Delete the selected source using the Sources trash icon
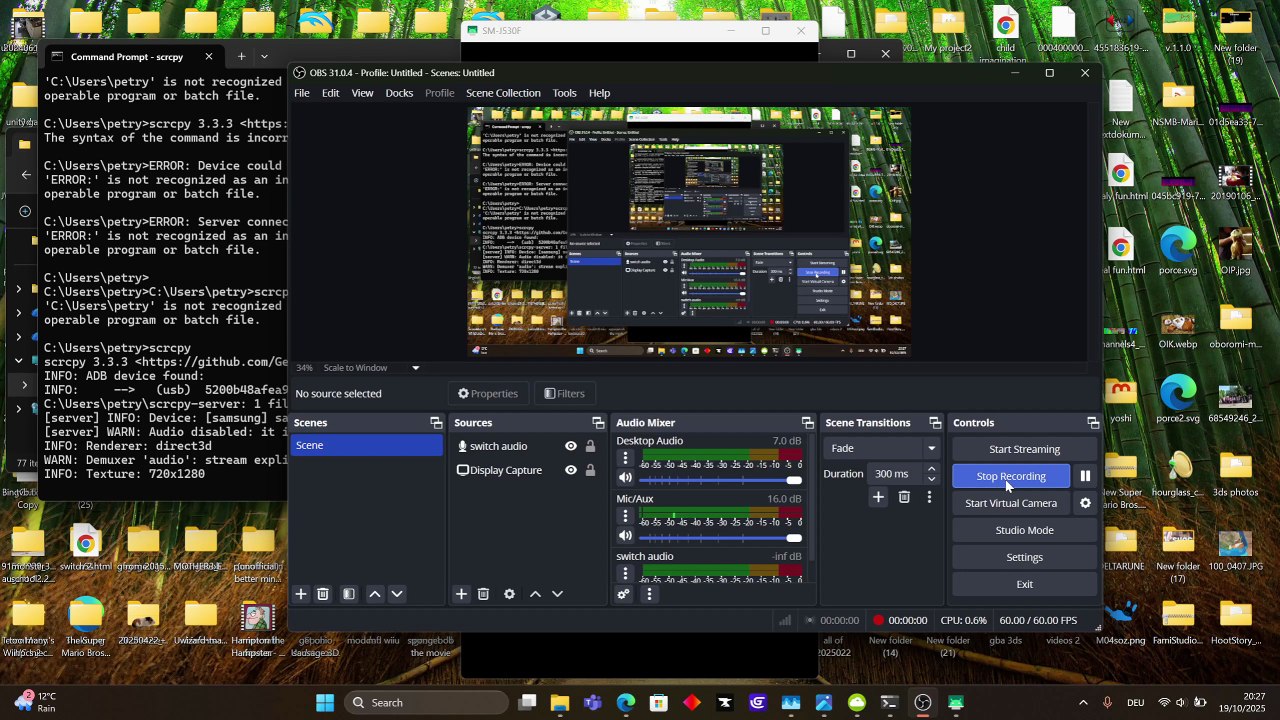This screenshot has height=720, width=1280. click(x=483, y=594)
